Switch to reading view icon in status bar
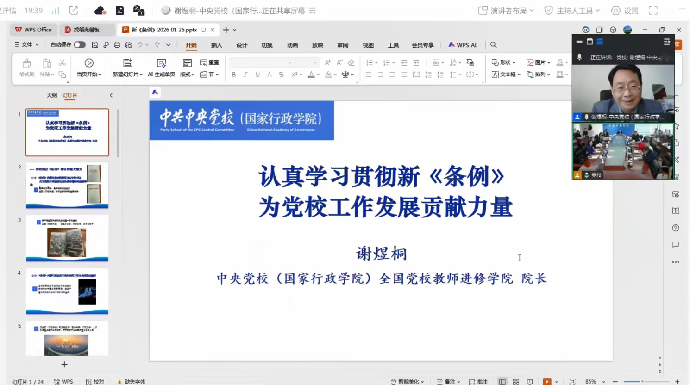The width and height of the screenshot is (690, 385). [530, 381]
